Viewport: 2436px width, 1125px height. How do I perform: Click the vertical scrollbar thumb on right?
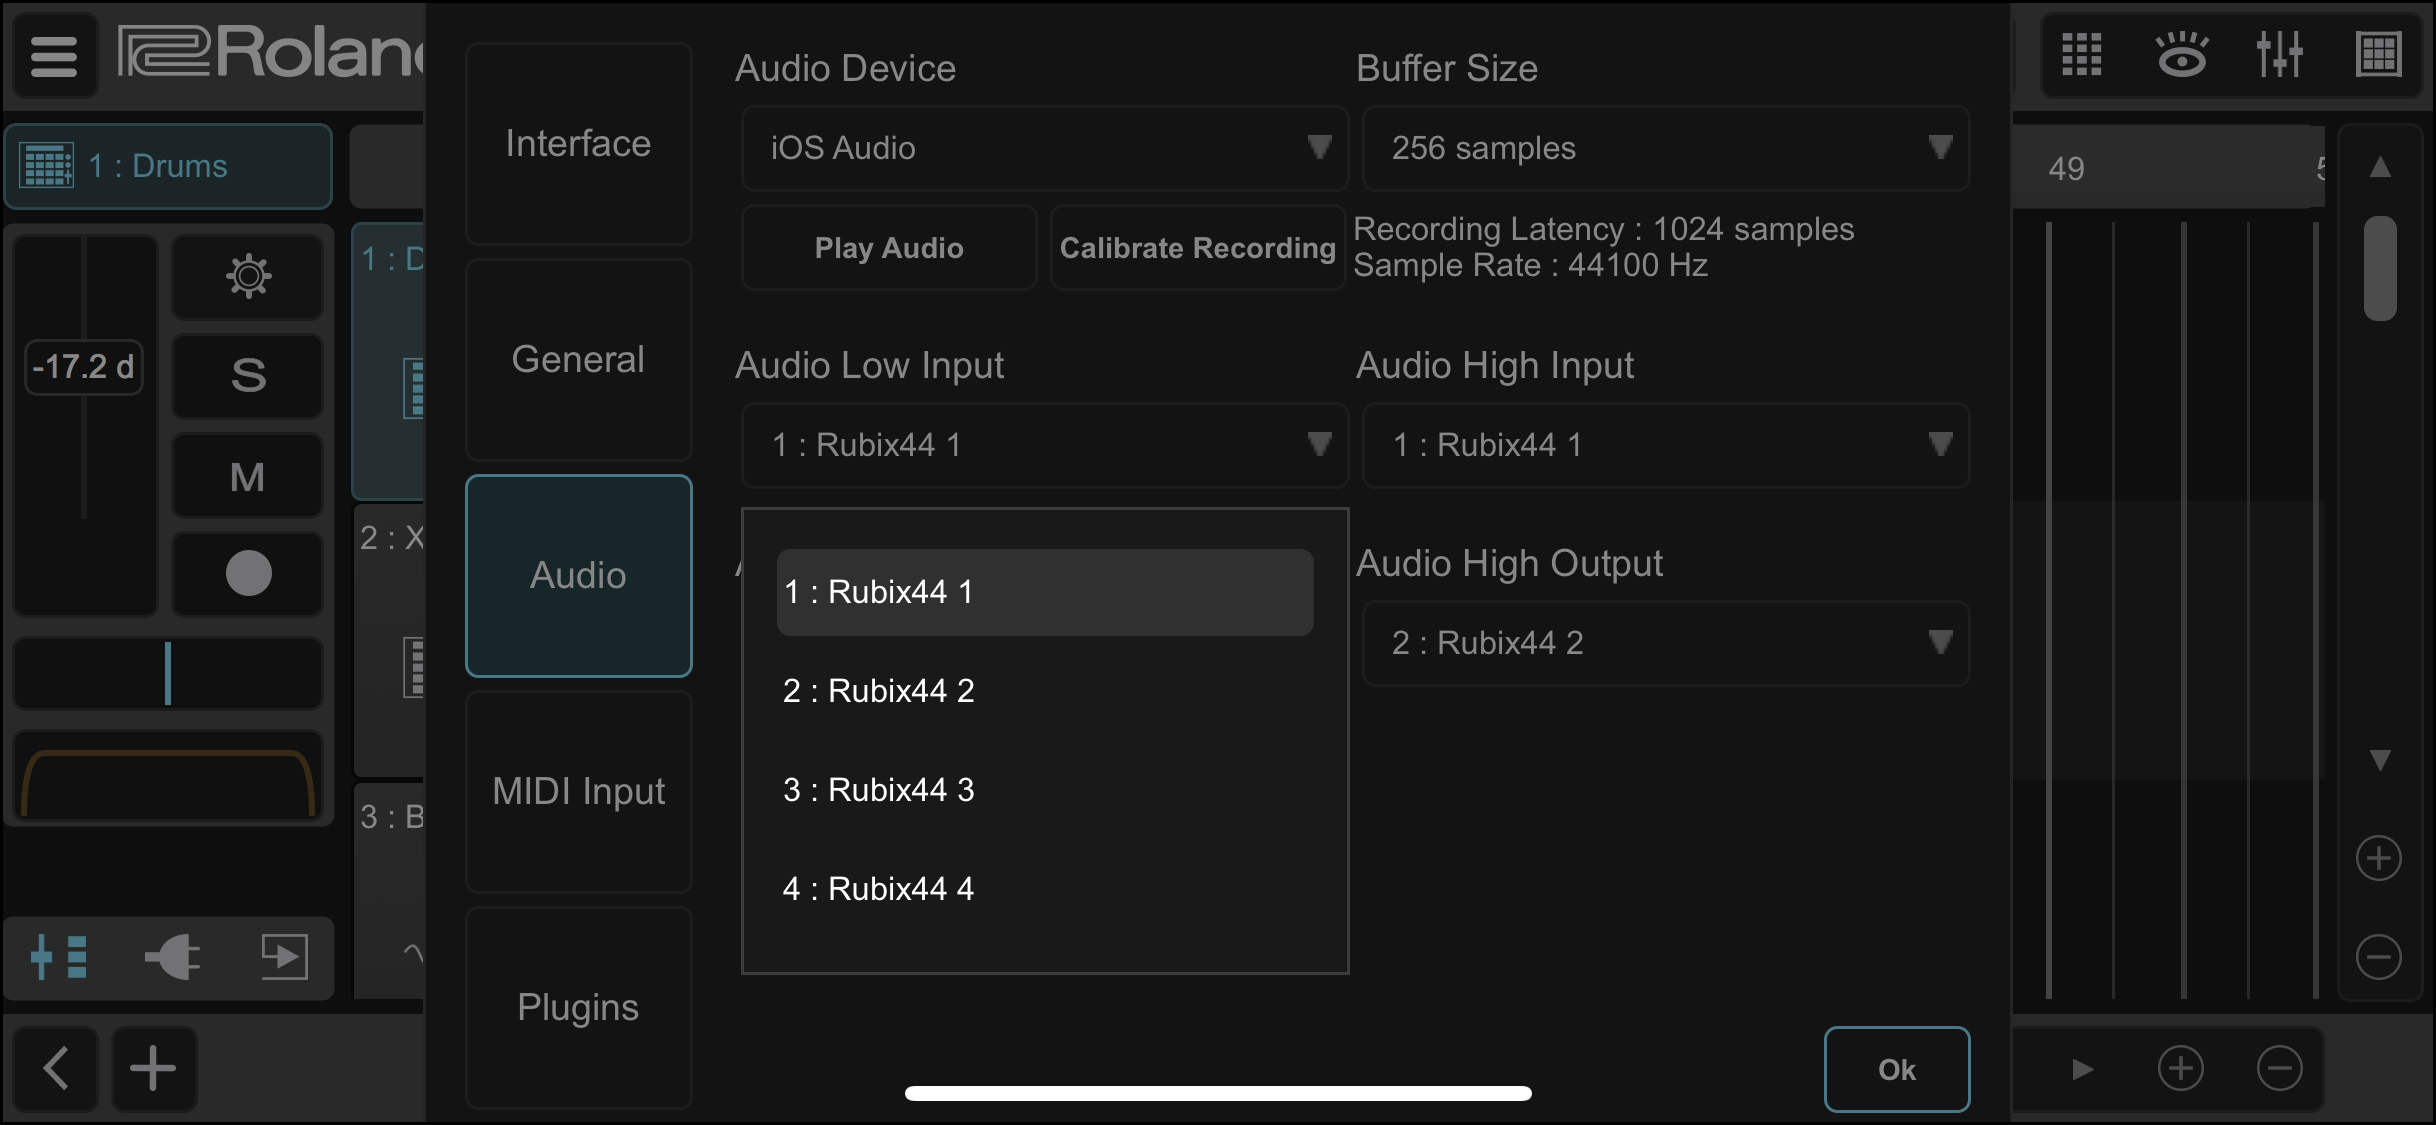point(2381,268)
